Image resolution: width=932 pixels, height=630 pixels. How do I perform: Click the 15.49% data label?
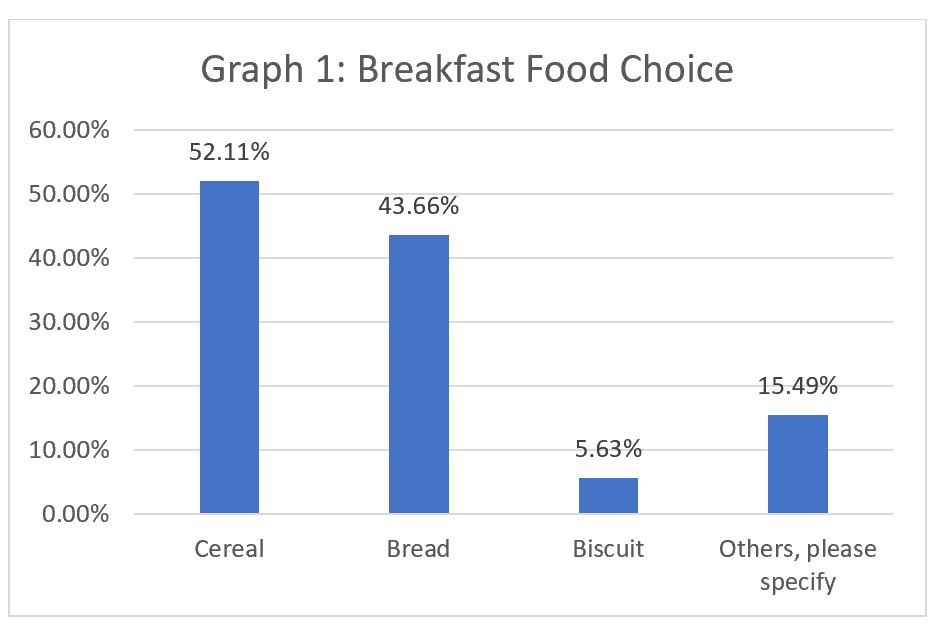797,386
